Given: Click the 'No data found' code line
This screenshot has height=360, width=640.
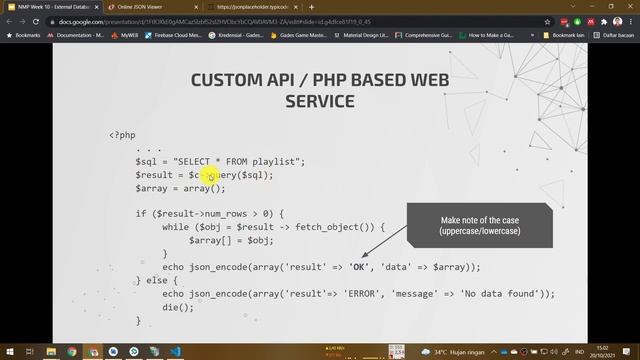Looking at the screenshot, I should point(358,294).
